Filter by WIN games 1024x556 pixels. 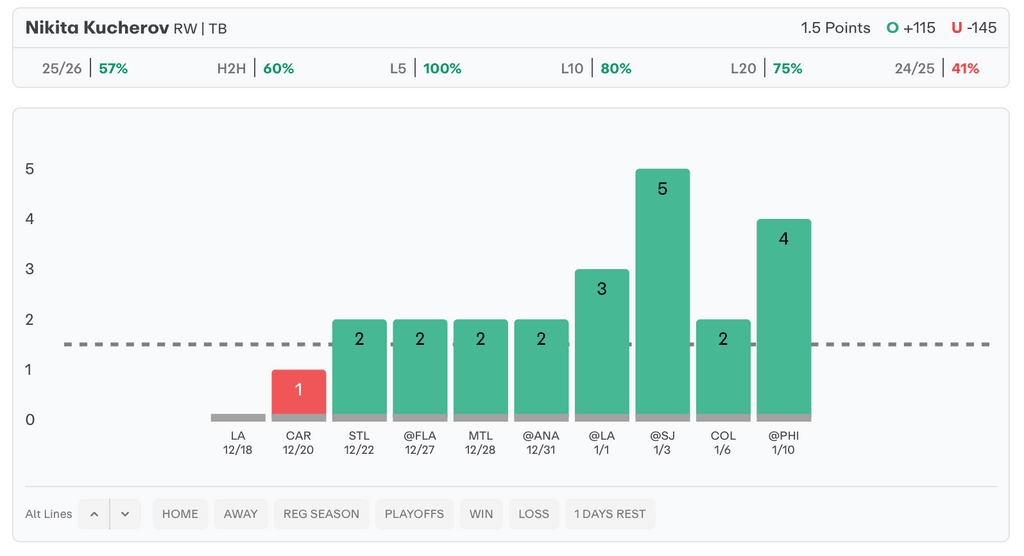pyautogui.click(x=481, y=514)
